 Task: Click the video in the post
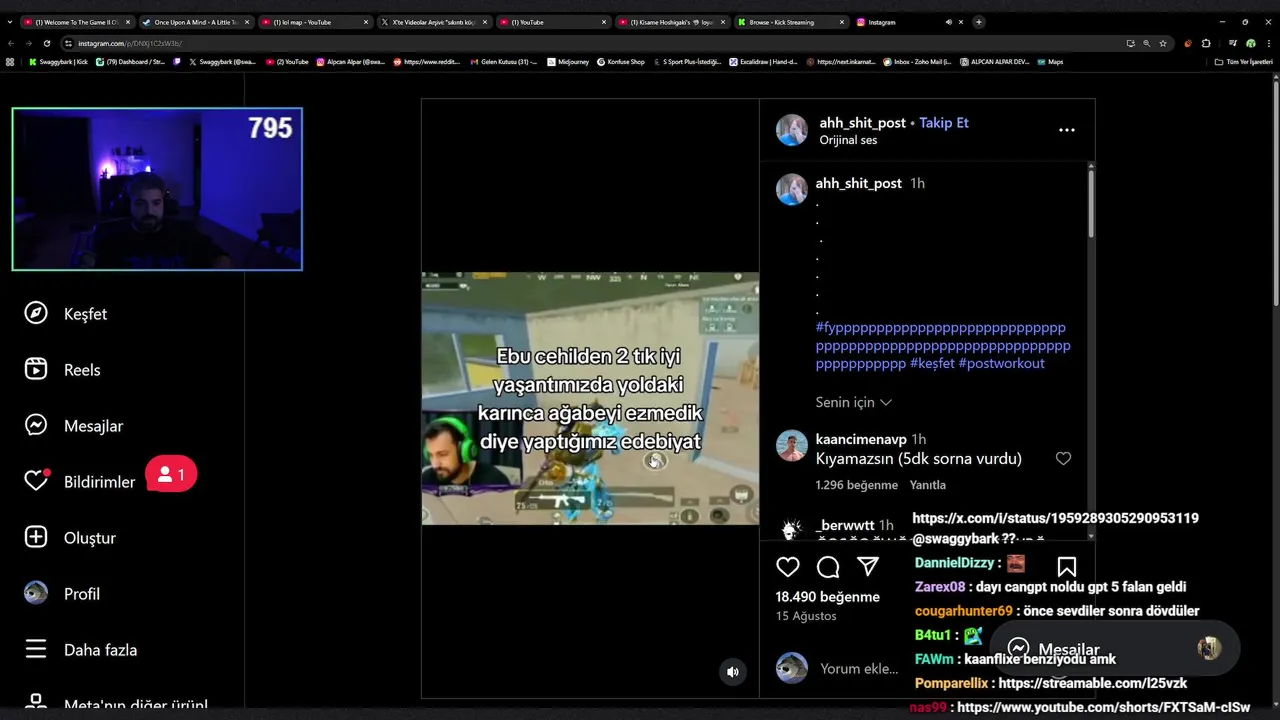[x=590, y=398]
